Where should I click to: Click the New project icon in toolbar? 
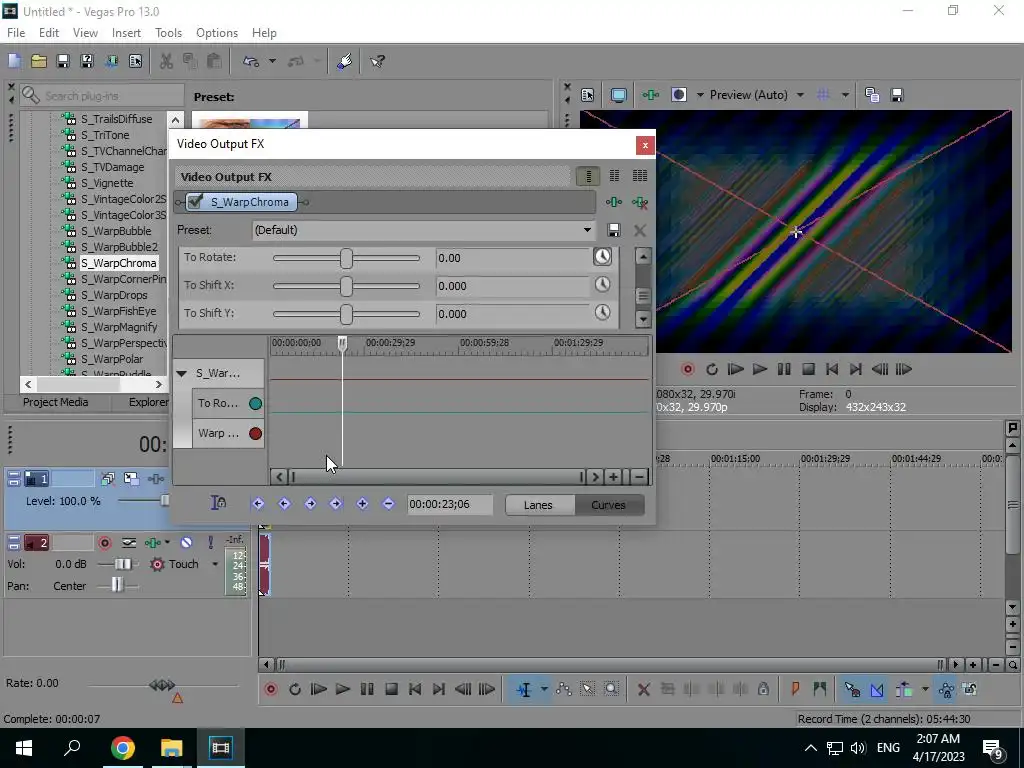(x=14, y=61)
